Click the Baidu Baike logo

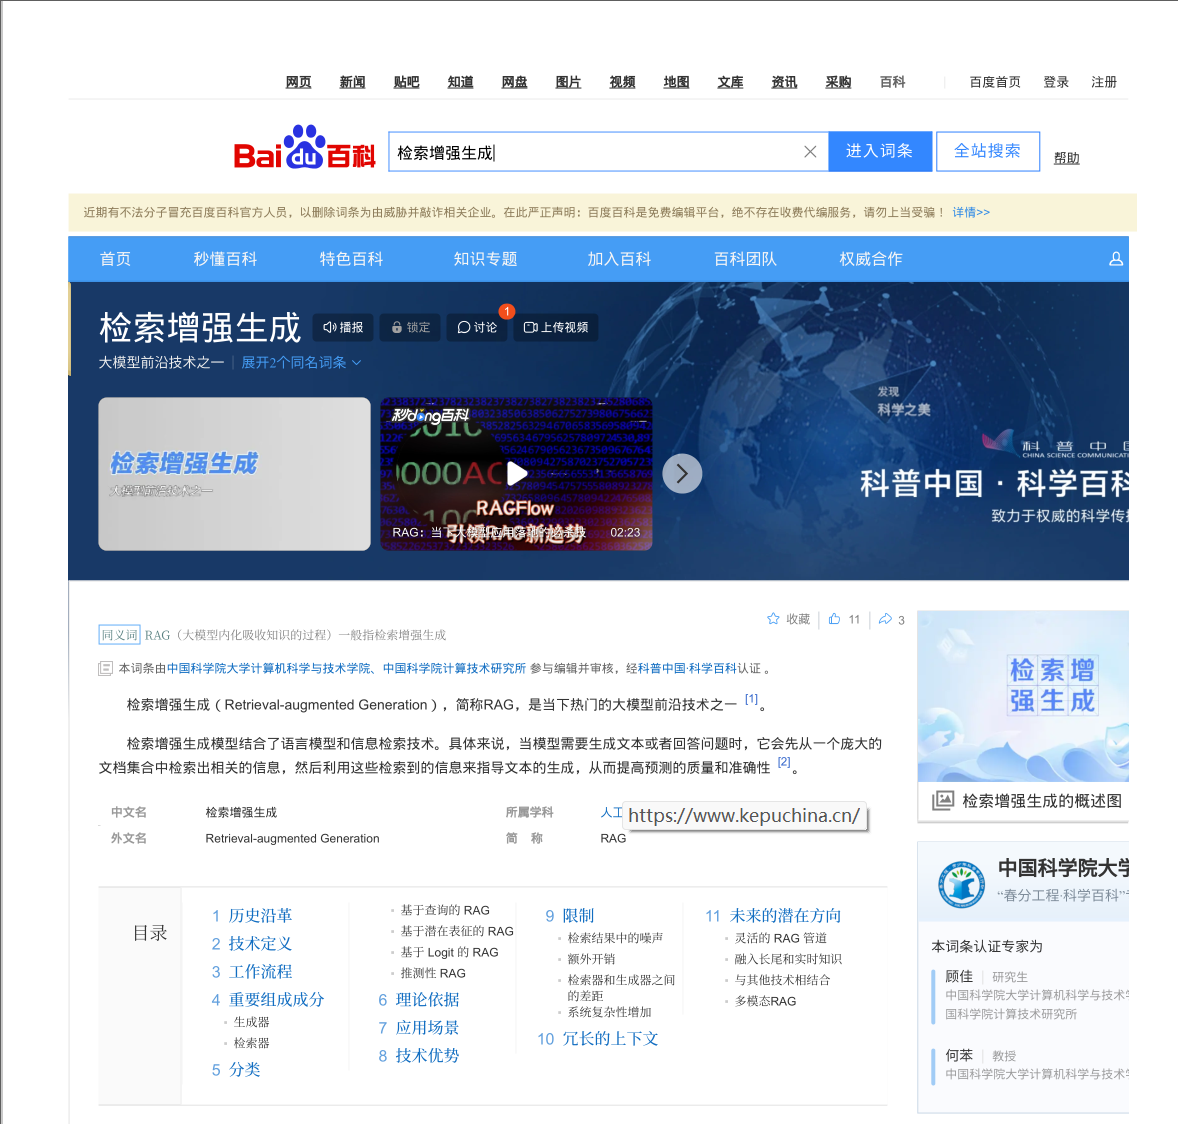(304, 148)
